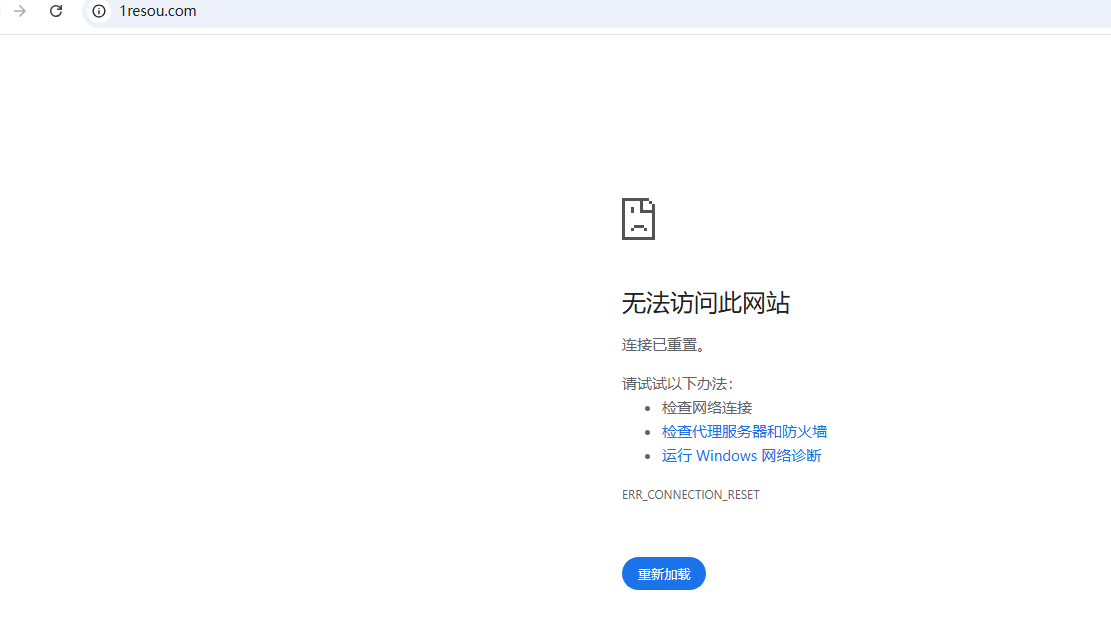Click the 检查网络连接 list item
The width and height of the screenshot is (1111, 617).
[706, 407]
